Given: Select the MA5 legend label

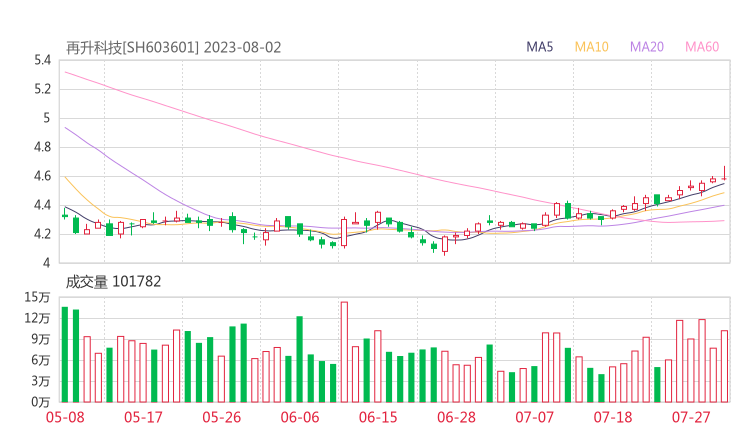Looking at the screenshot, I should tap(539, 47).
